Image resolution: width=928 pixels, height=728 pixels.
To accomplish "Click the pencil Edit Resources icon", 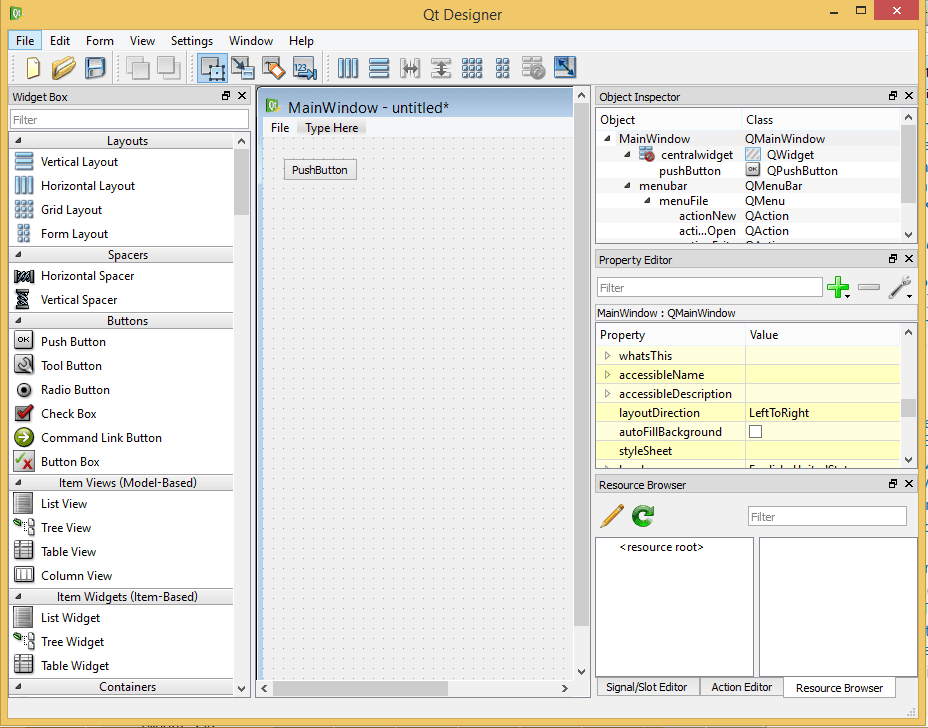I will click(612, 516).
